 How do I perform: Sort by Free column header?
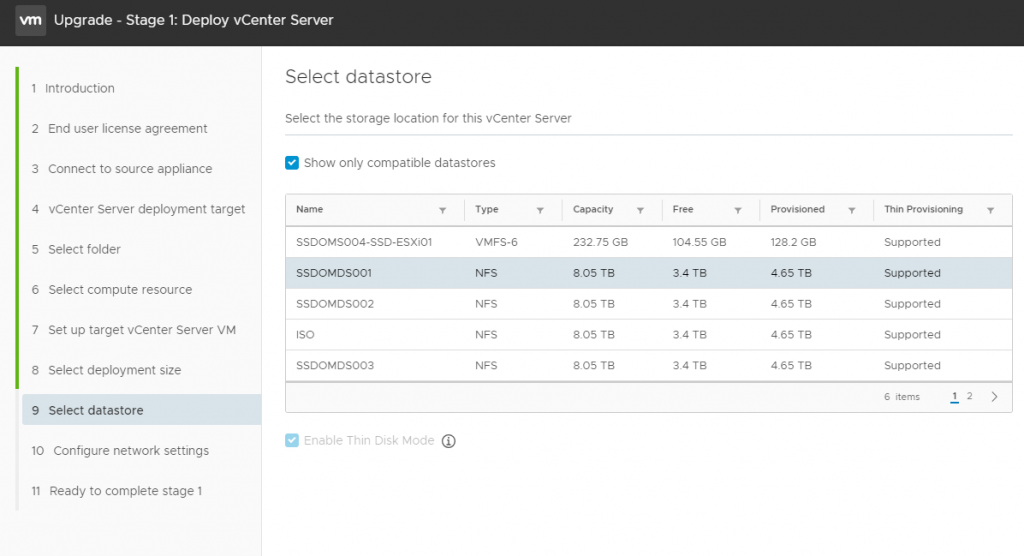683,209
